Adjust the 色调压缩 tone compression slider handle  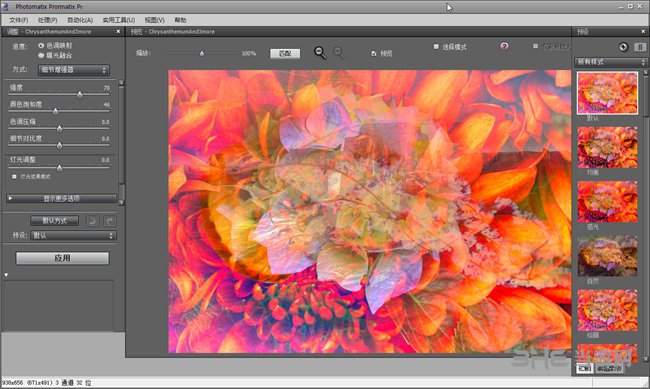coord(59,129)
